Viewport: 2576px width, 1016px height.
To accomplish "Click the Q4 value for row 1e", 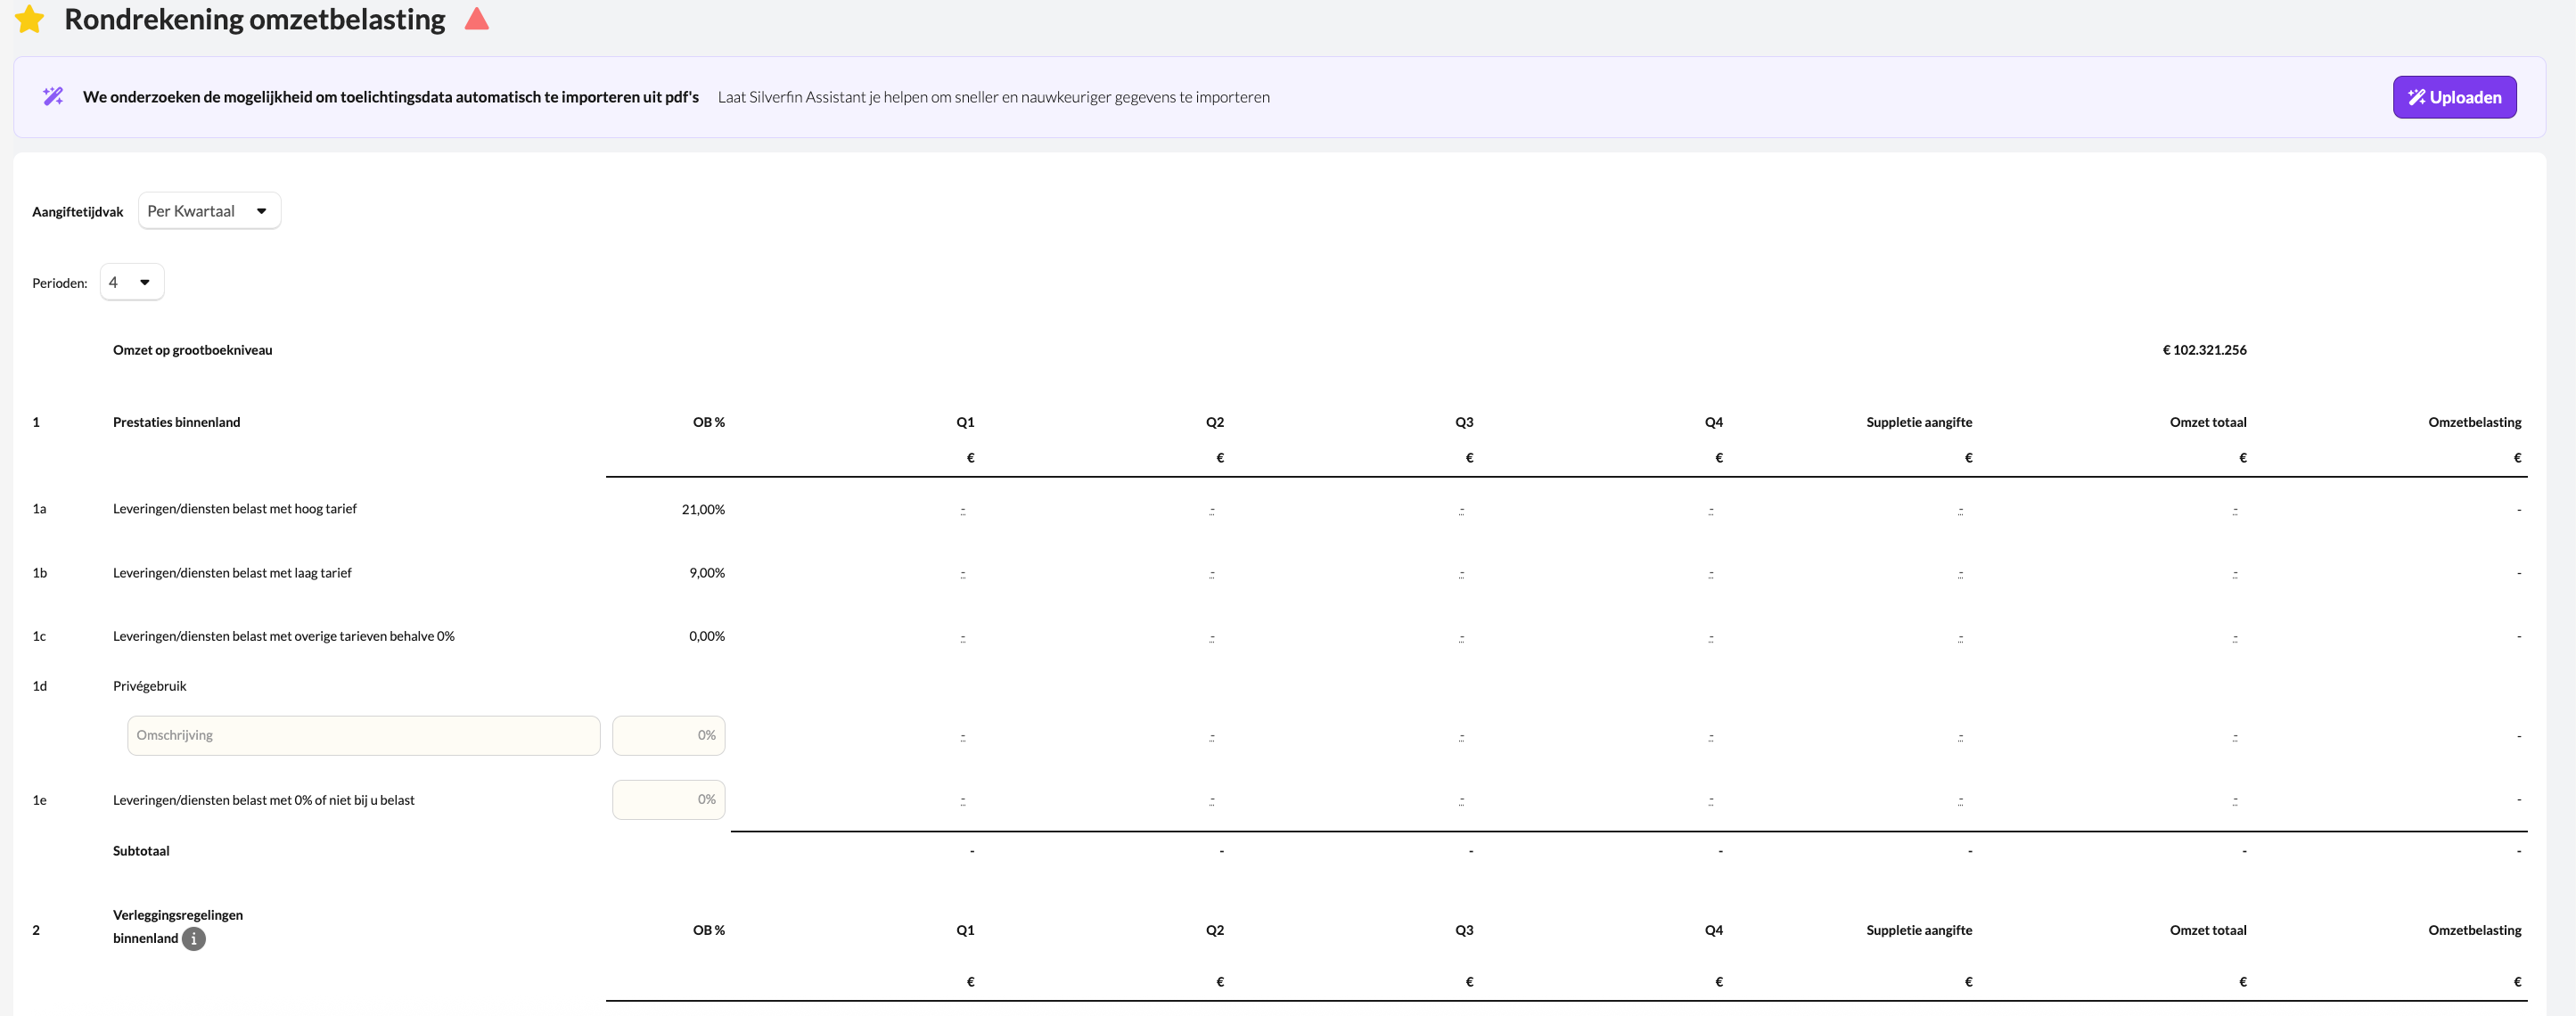I will point(1711,801).
